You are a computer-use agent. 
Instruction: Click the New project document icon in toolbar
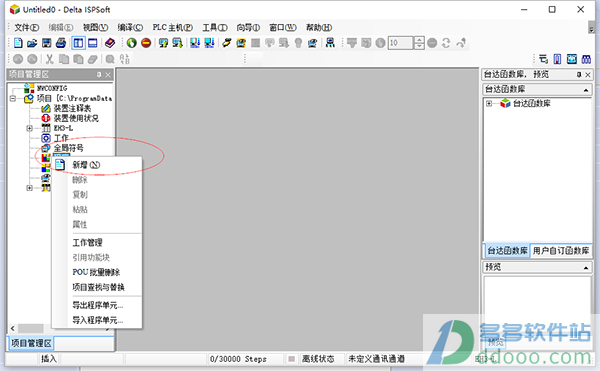18,43
